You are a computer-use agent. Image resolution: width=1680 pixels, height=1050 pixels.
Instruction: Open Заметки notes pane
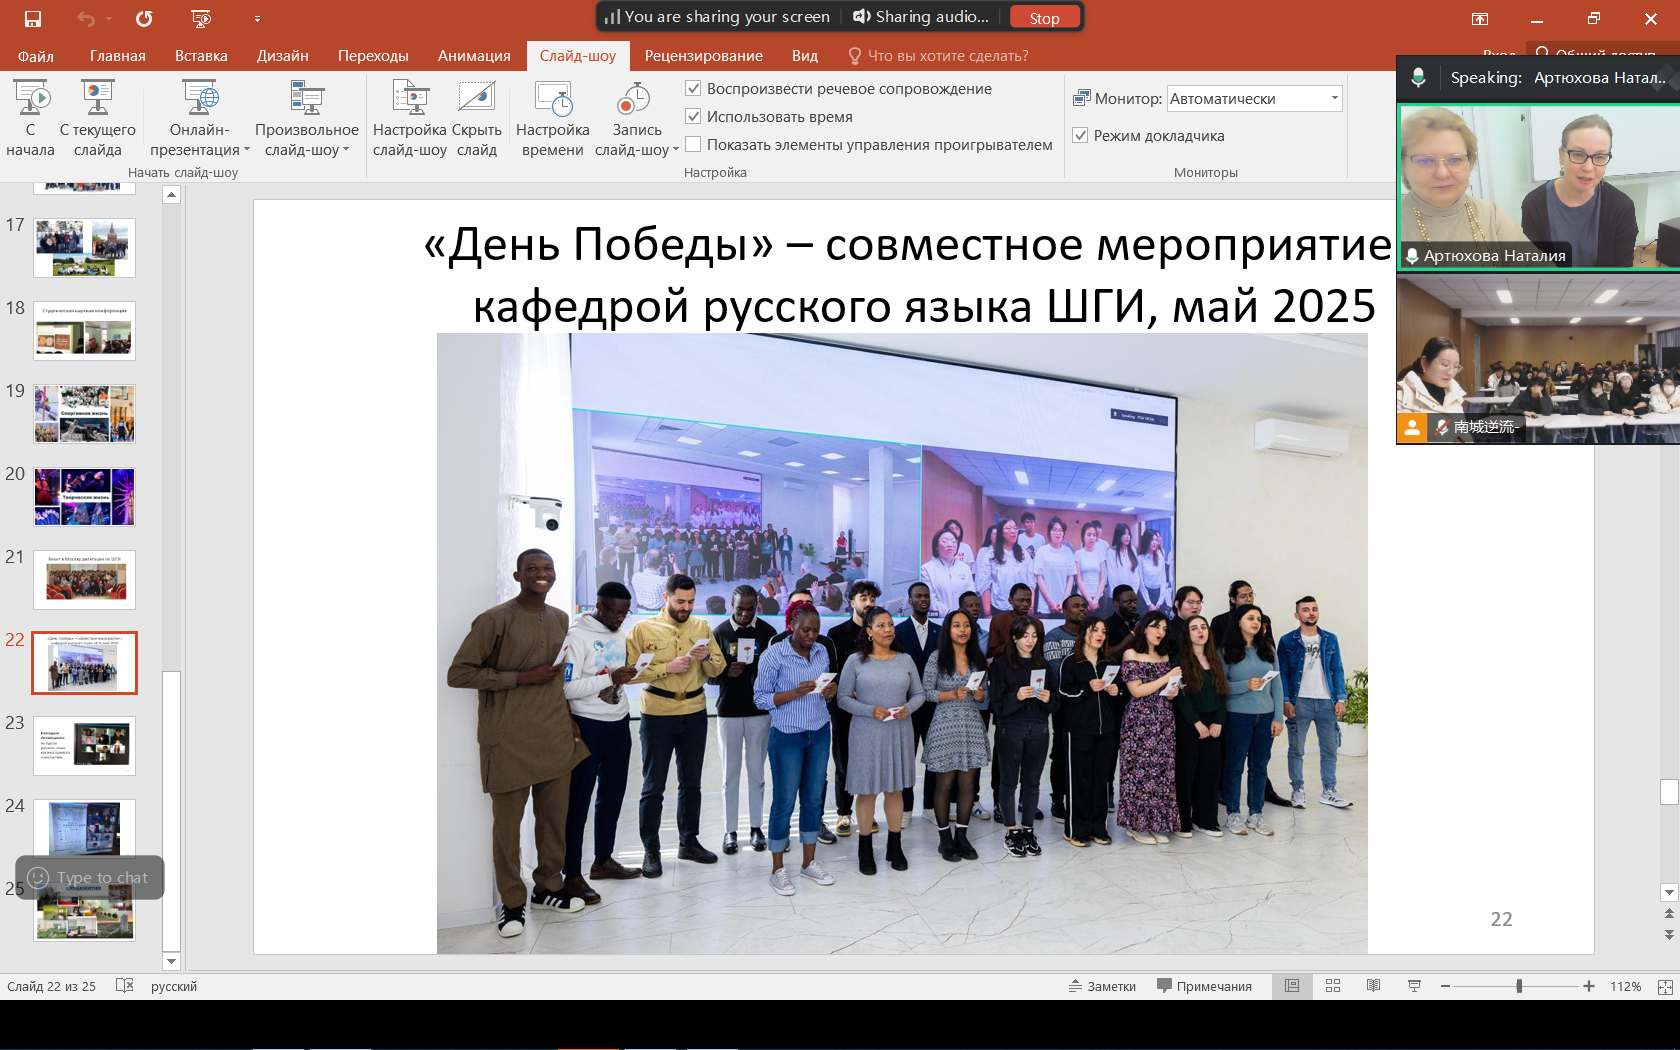tap(1102, 986)
